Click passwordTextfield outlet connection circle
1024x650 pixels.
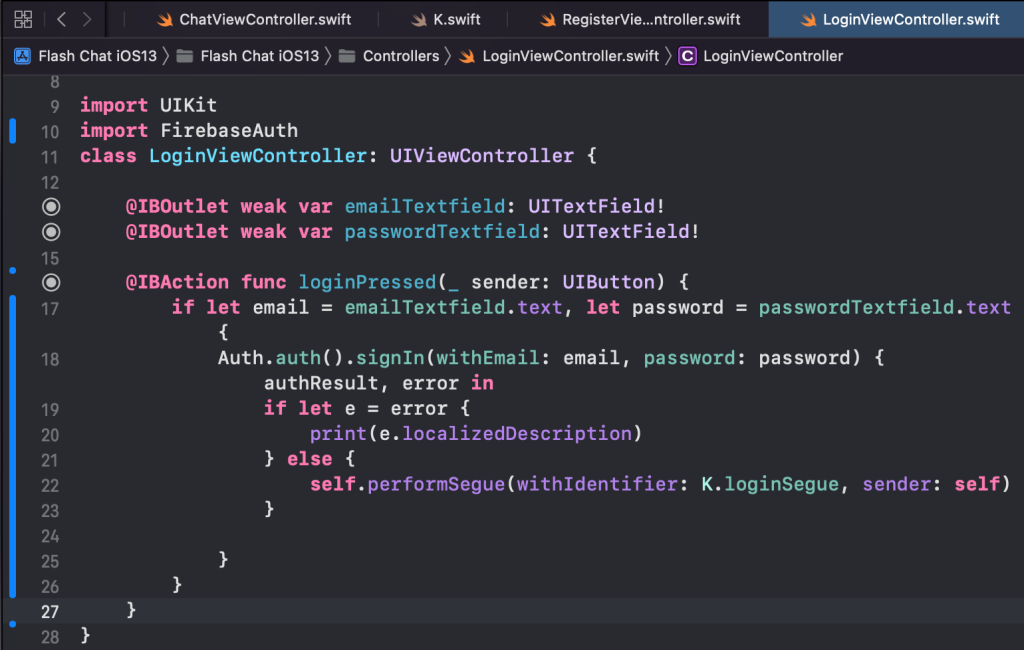click(x=51, y=232)
